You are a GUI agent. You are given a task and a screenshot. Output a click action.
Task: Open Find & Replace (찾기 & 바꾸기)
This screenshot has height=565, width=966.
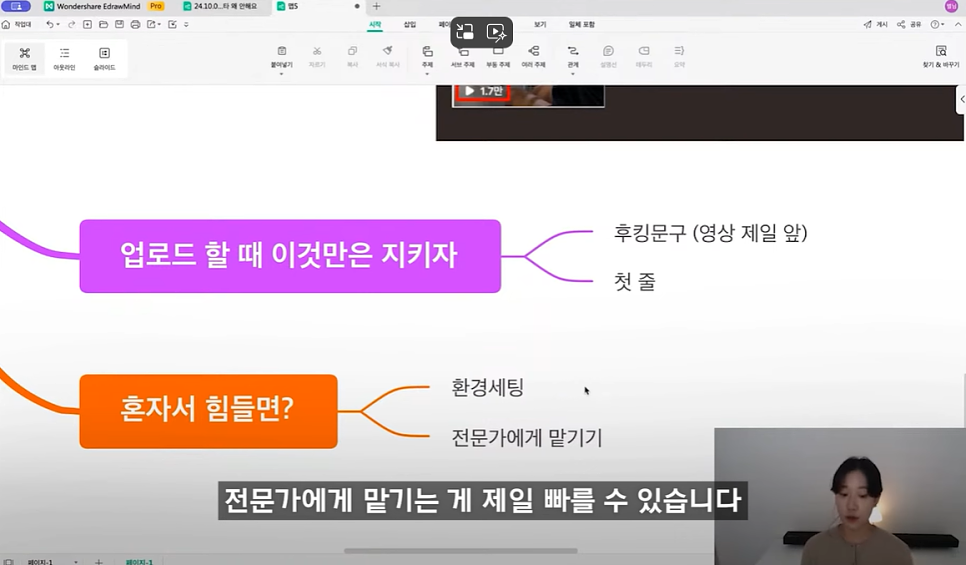pyautogui.click(x=941, y=56)
